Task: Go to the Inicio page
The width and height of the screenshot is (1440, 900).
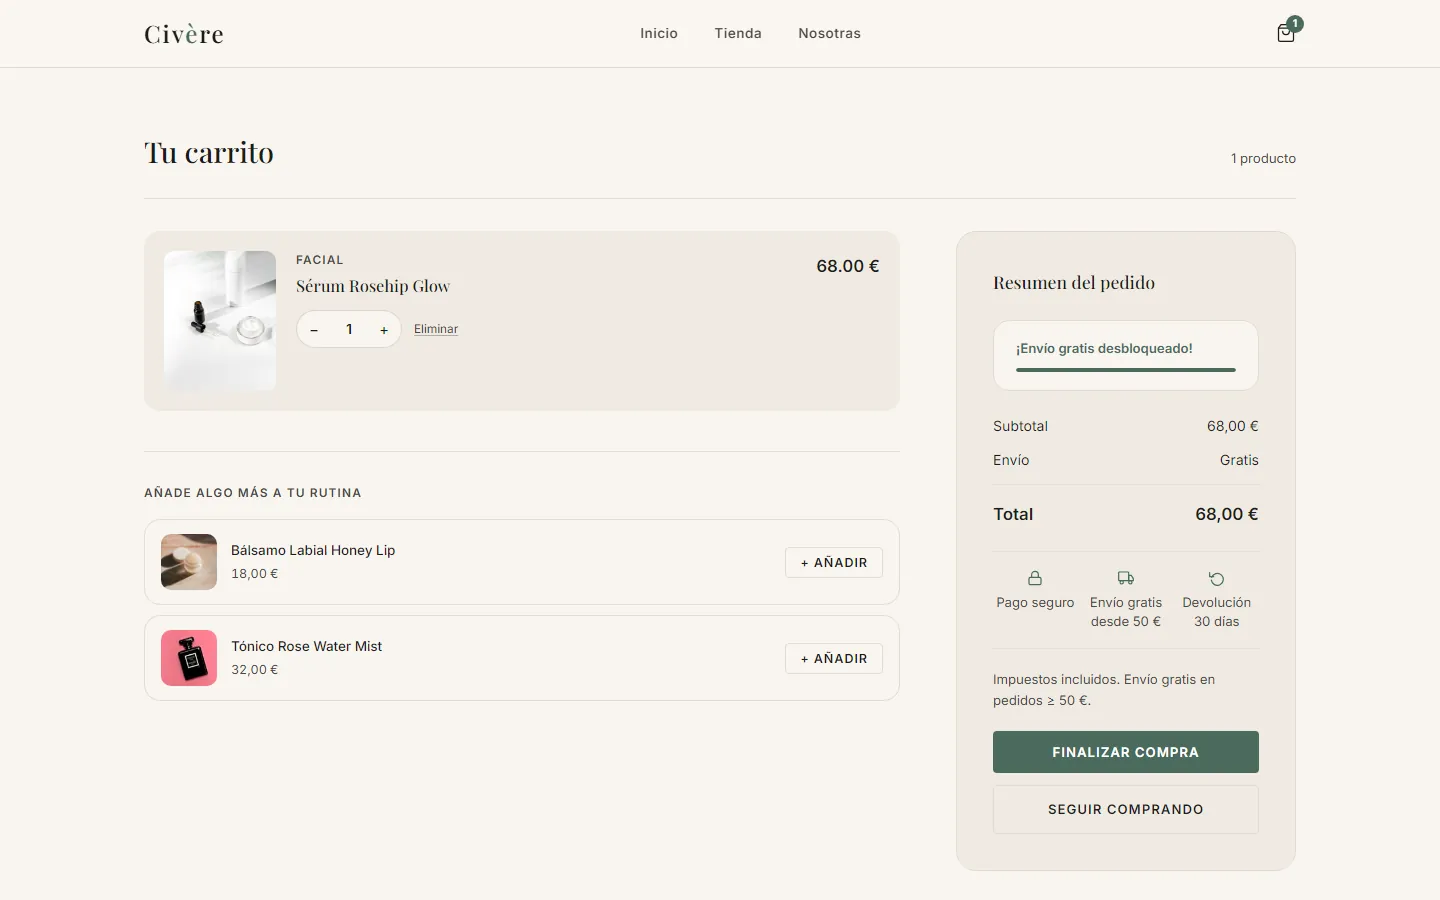Action: tap(659, 33)
